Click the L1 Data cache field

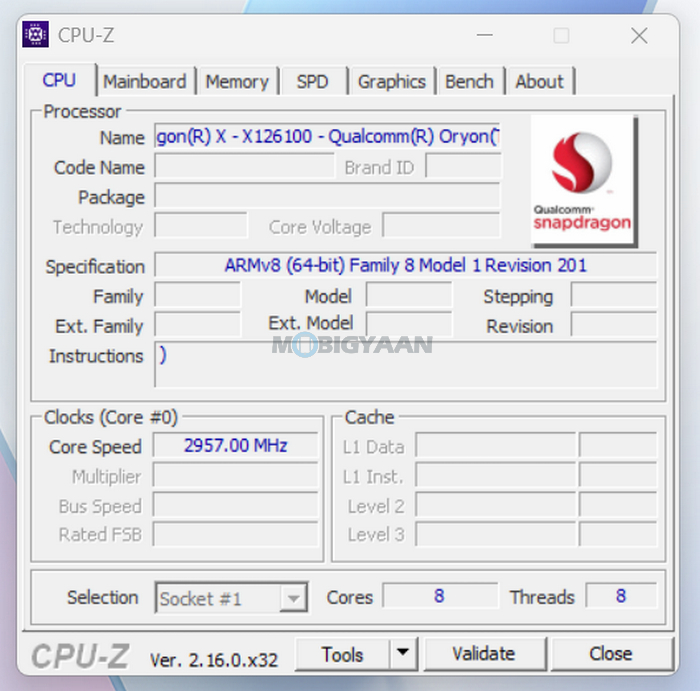(496, 445)
